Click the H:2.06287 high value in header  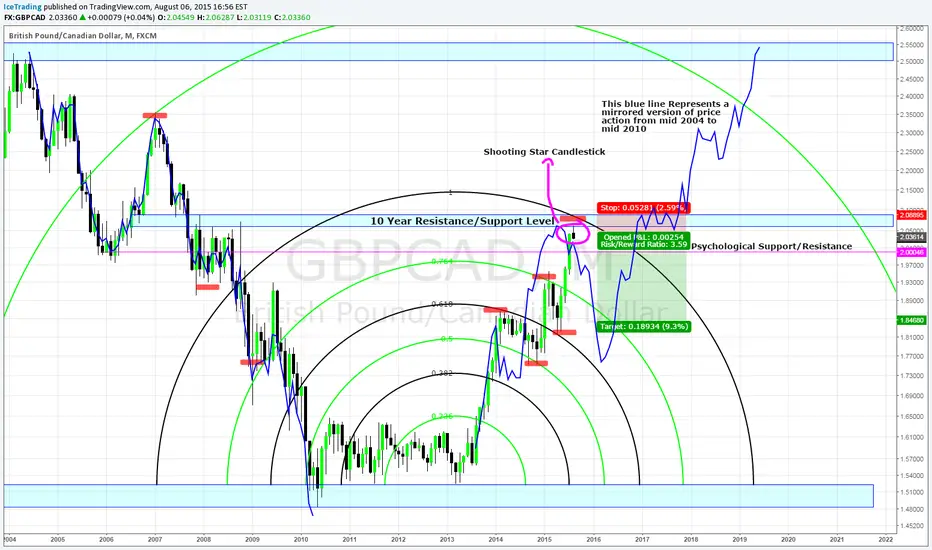pos(216,17)
